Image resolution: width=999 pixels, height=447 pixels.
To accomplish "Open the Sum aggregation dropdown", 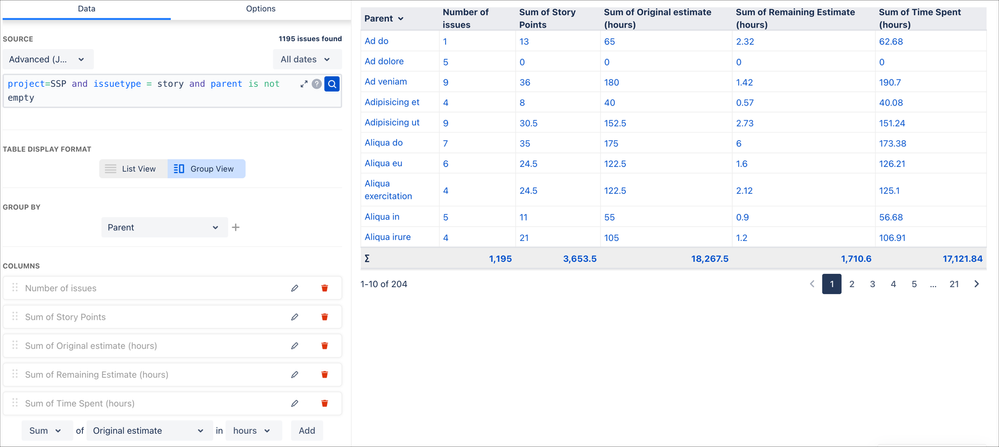I will pos(46,430).
